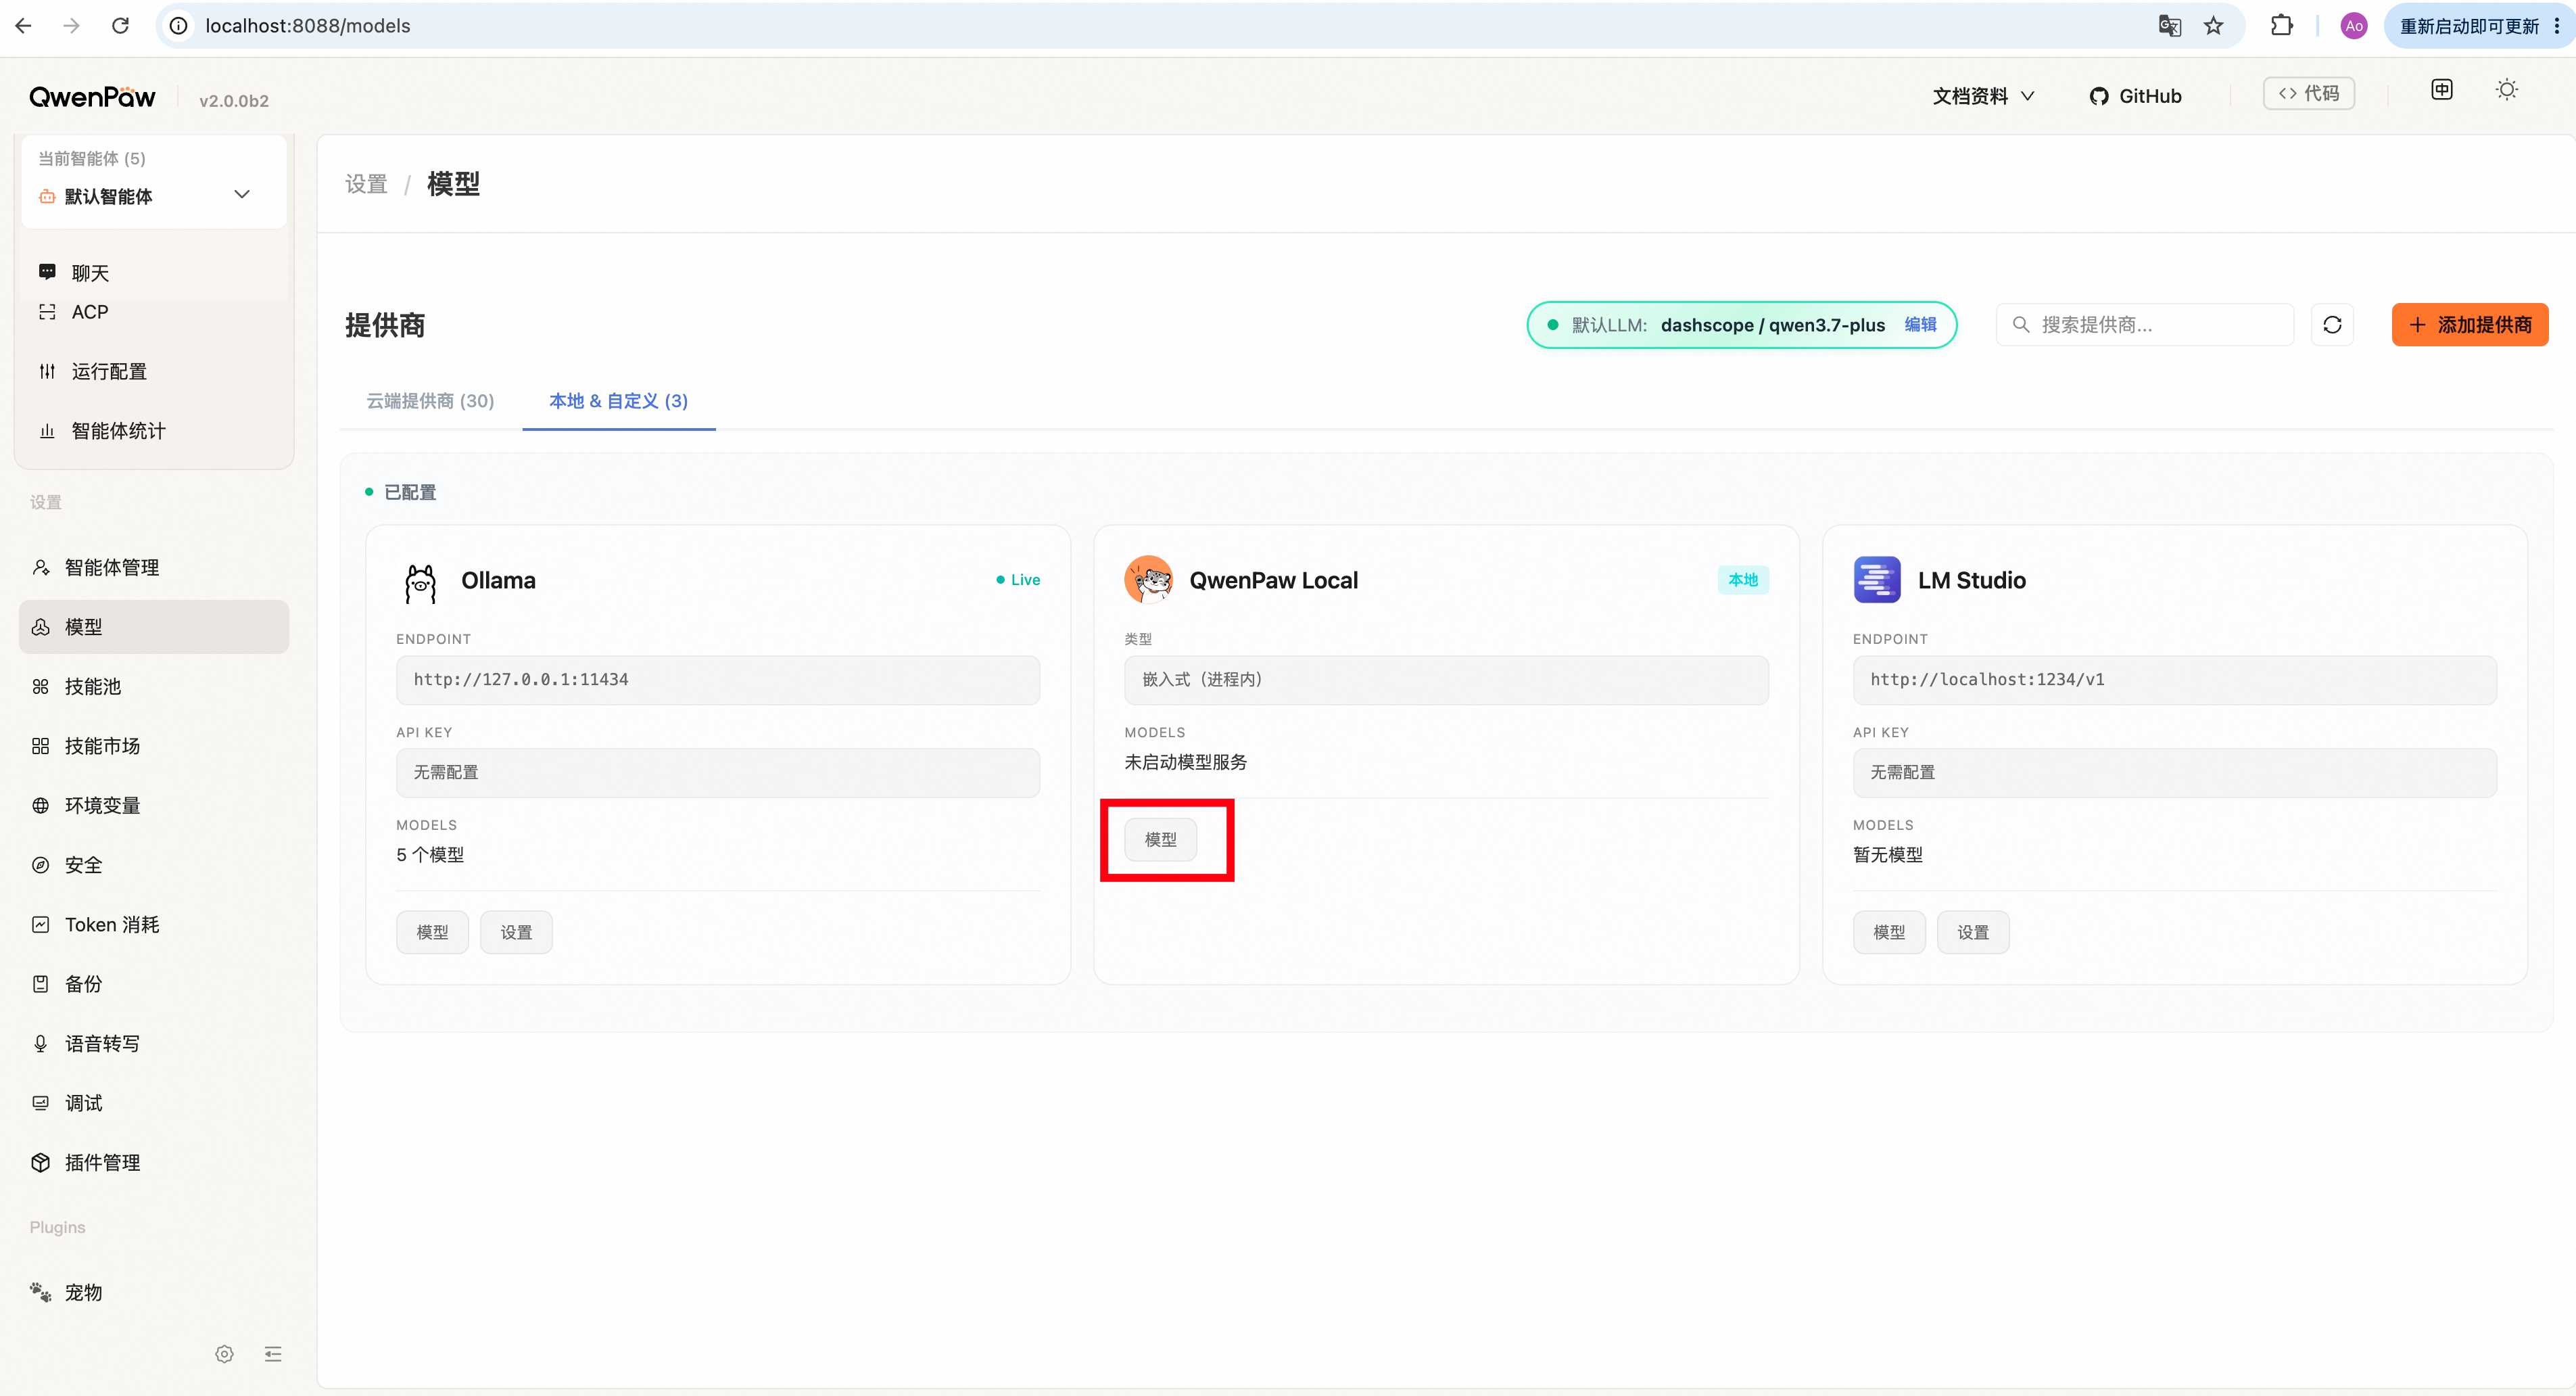Click the address bar URL localhost:8088/models

click(308, 26)
